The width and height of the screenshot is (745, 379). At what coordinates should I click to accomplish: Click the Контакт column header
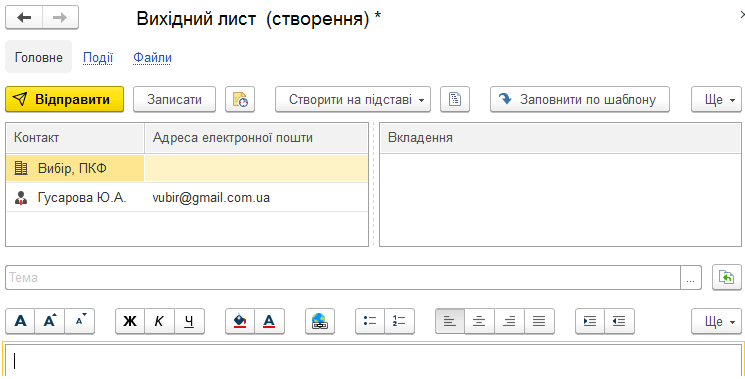tap(75, 138)
